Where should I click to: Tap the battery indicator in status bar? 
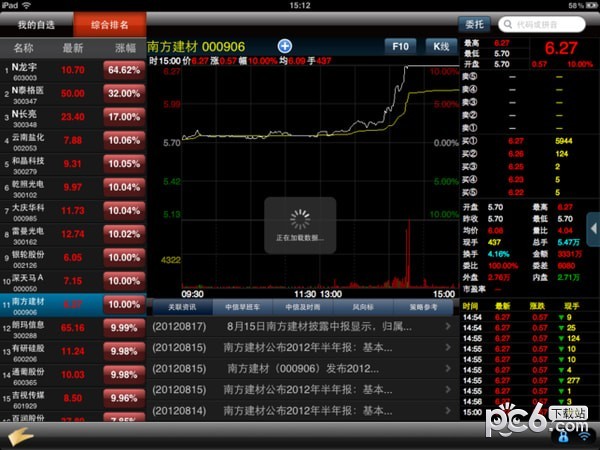click(591, 5)
